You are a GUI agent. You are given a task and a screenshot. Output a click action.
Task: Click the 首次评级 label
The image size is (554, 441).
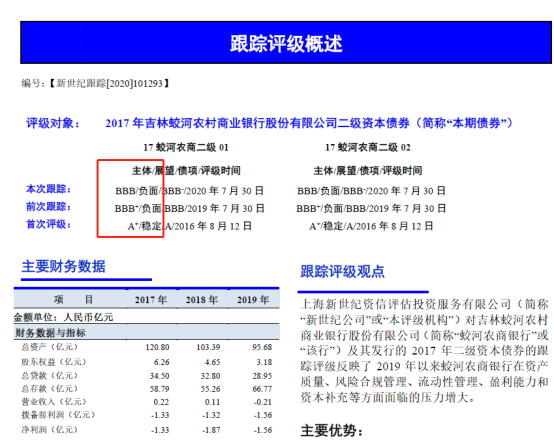pos(48,224)
